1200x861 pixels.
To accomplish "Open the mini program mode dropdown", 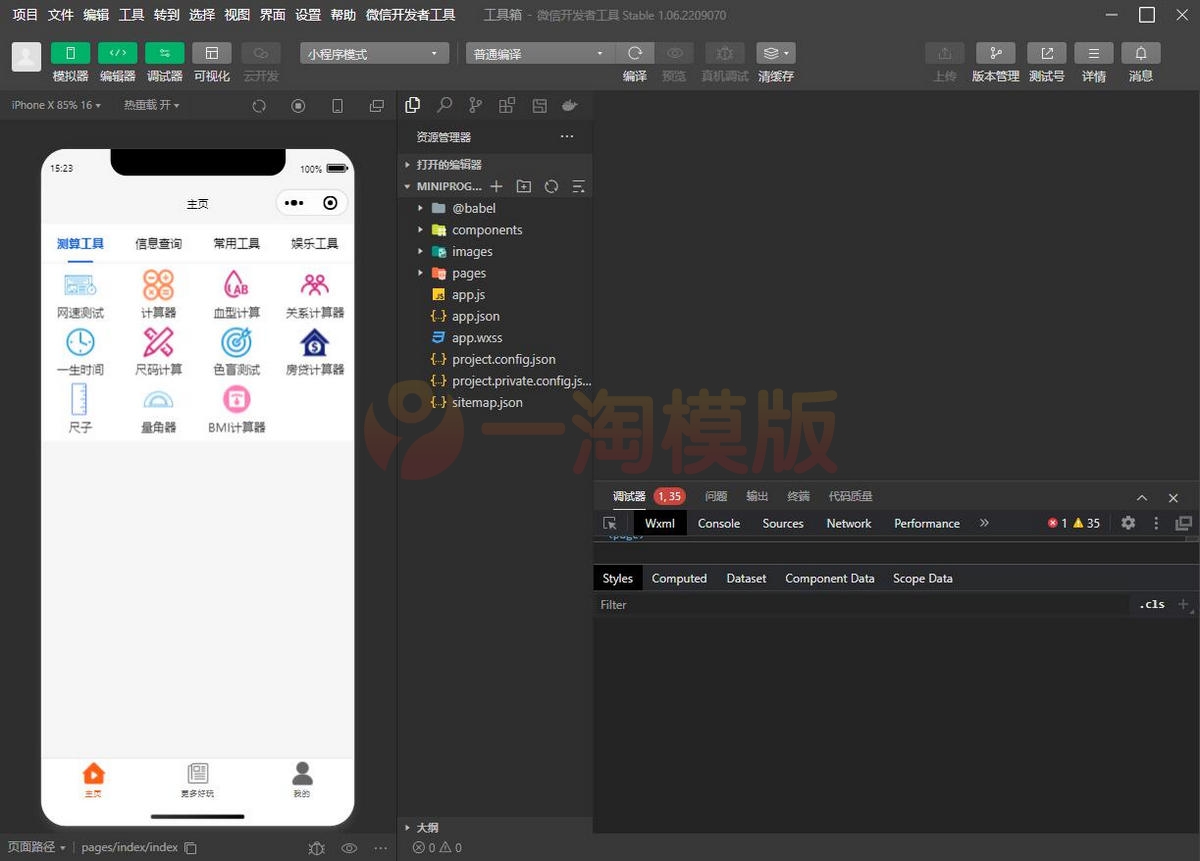I will 373,54.
